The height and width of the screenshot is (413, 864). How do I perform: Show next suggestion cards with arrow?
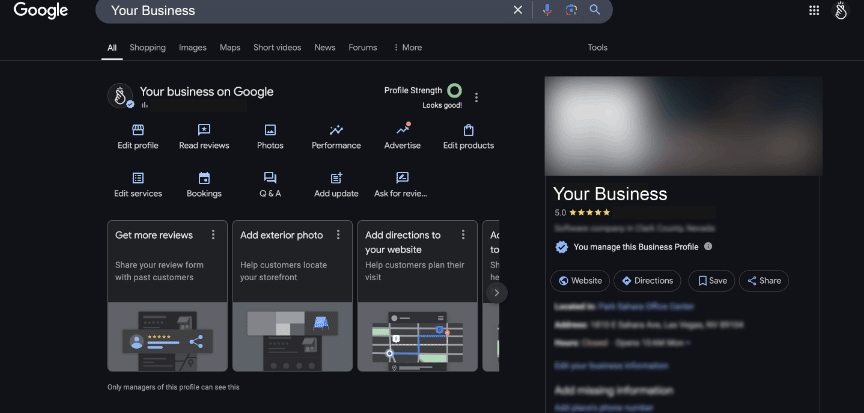(x=496, y=293)
